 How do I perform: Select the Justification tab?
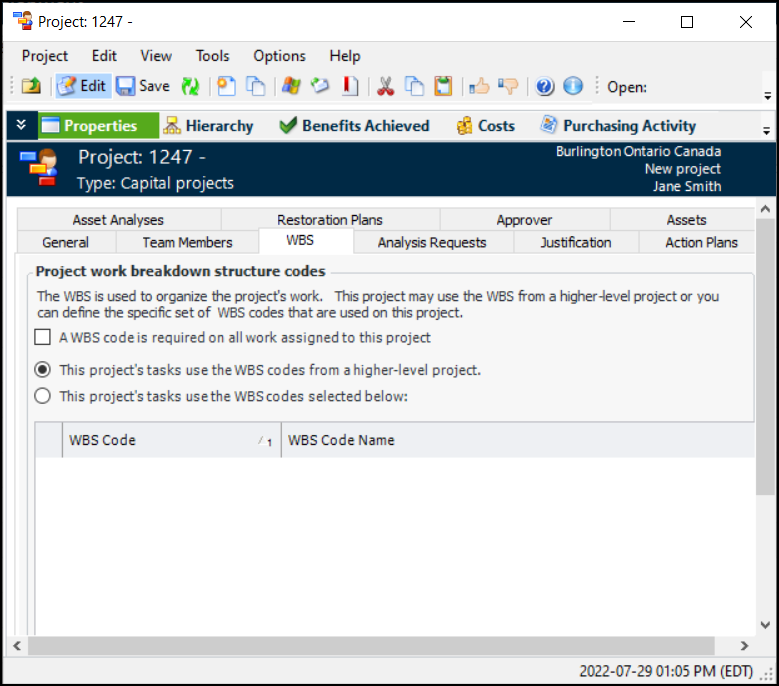(576, 242)
